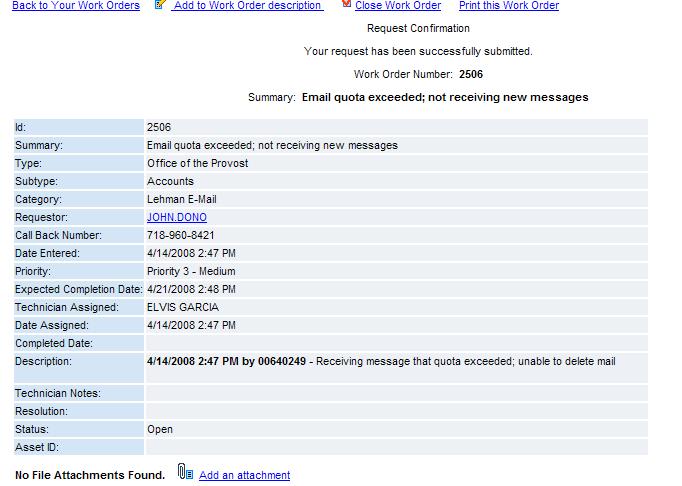The width and height of the screenshot is (682, 486).
Task: Click the Add an attachment link
Action: 244,475
